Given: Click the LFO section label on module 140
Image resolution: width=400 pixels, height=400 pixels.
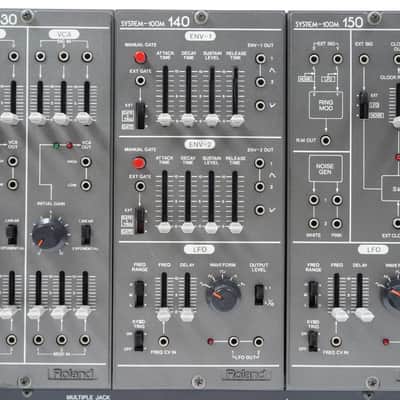Looking at the screenshot, I should click(199, 249).
